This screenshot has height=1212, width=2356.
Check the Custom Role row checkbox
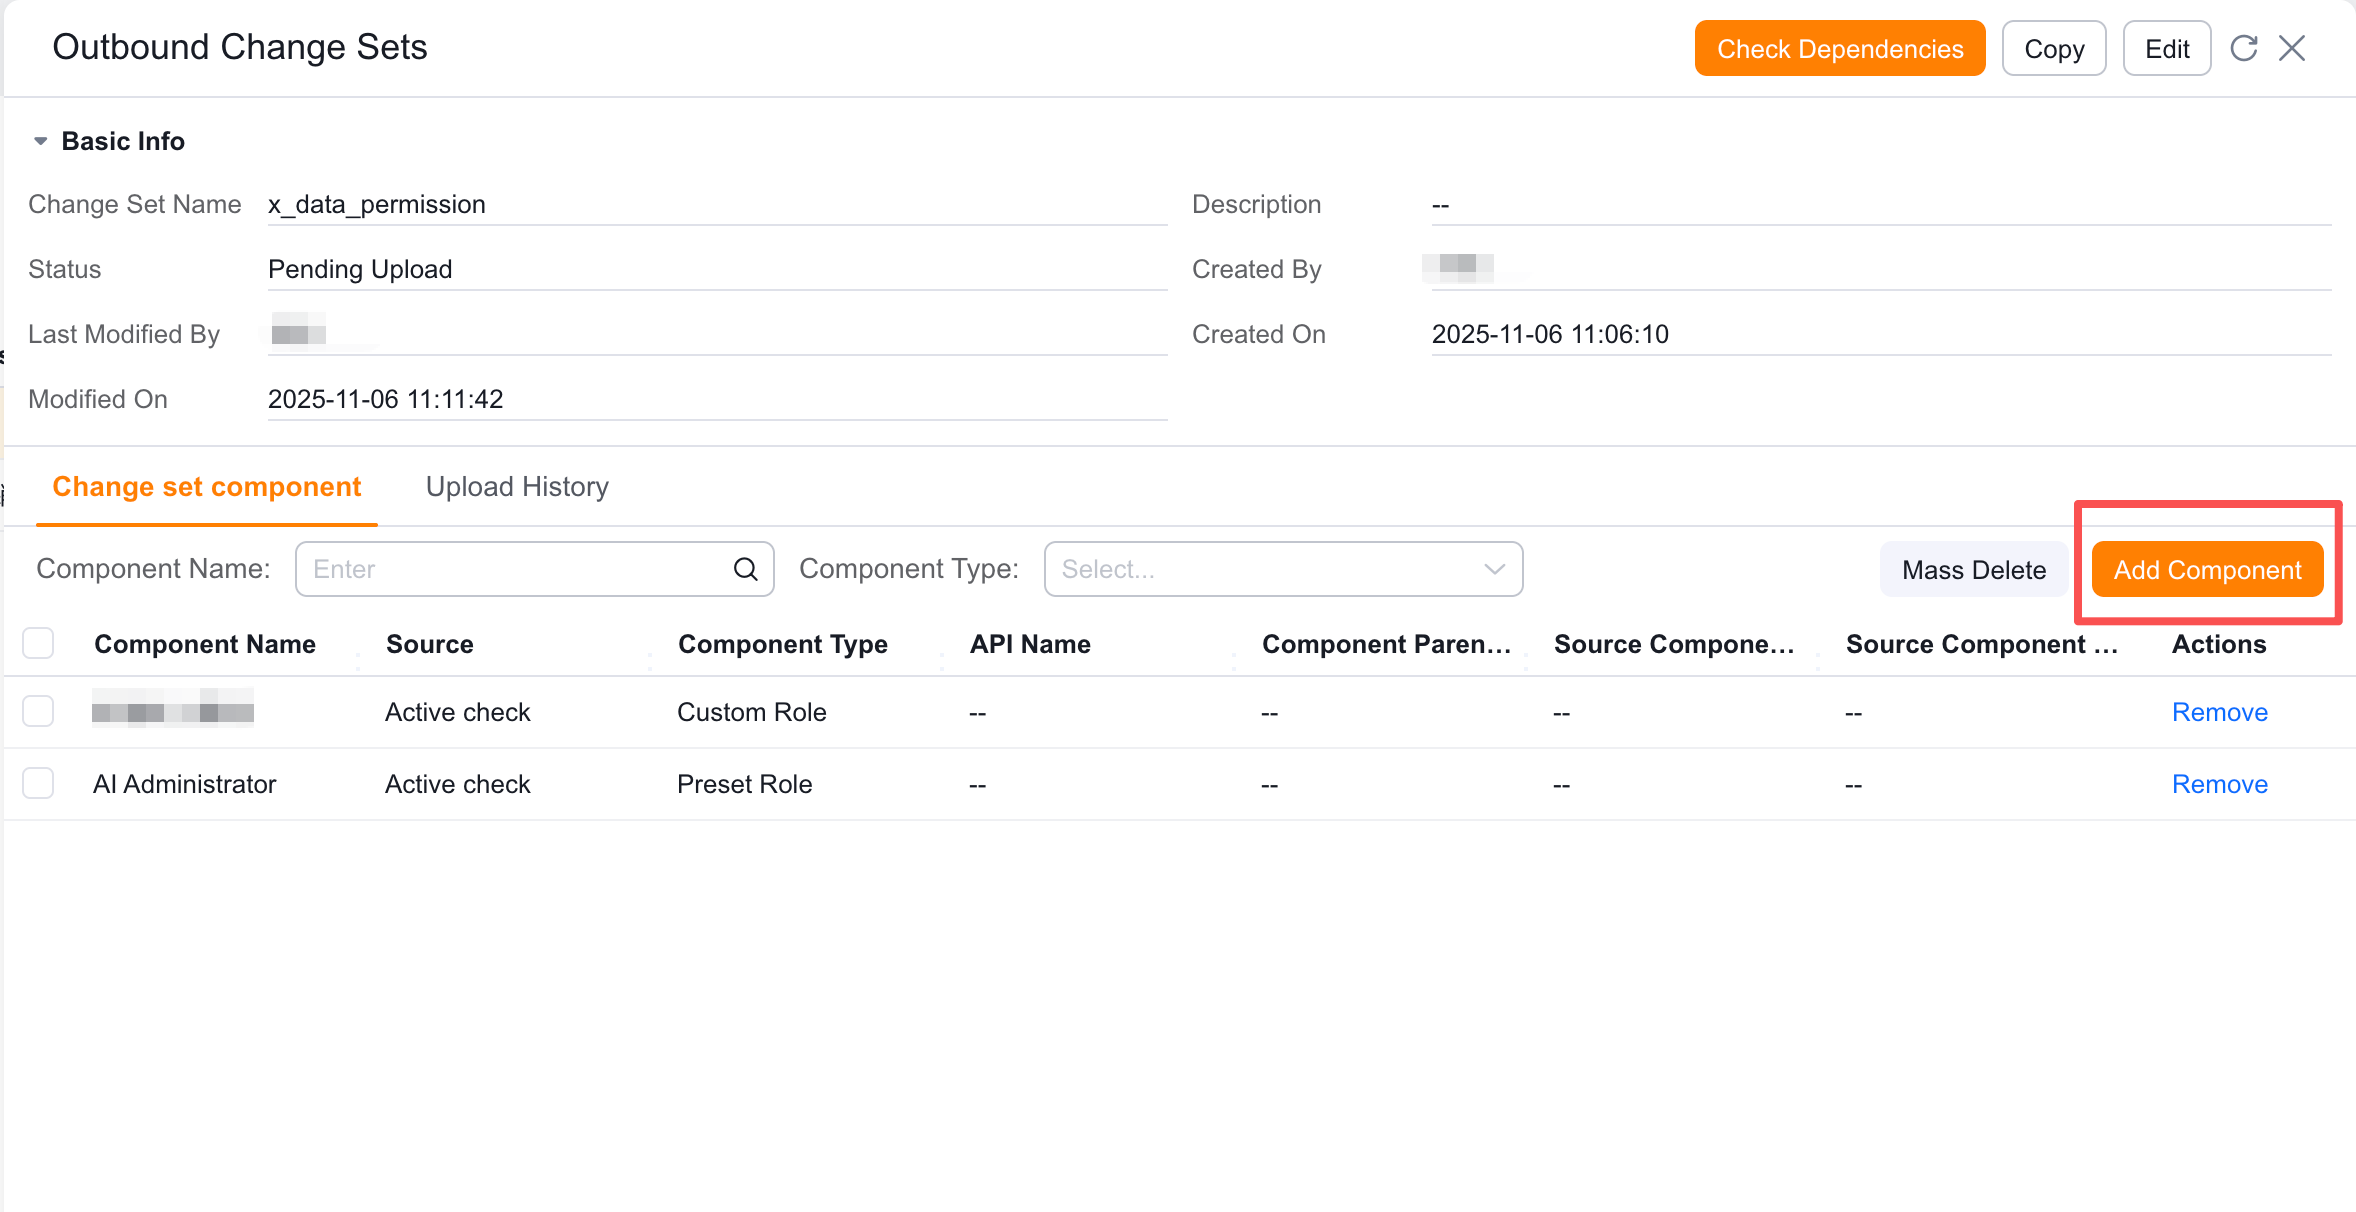pos(38,711)
